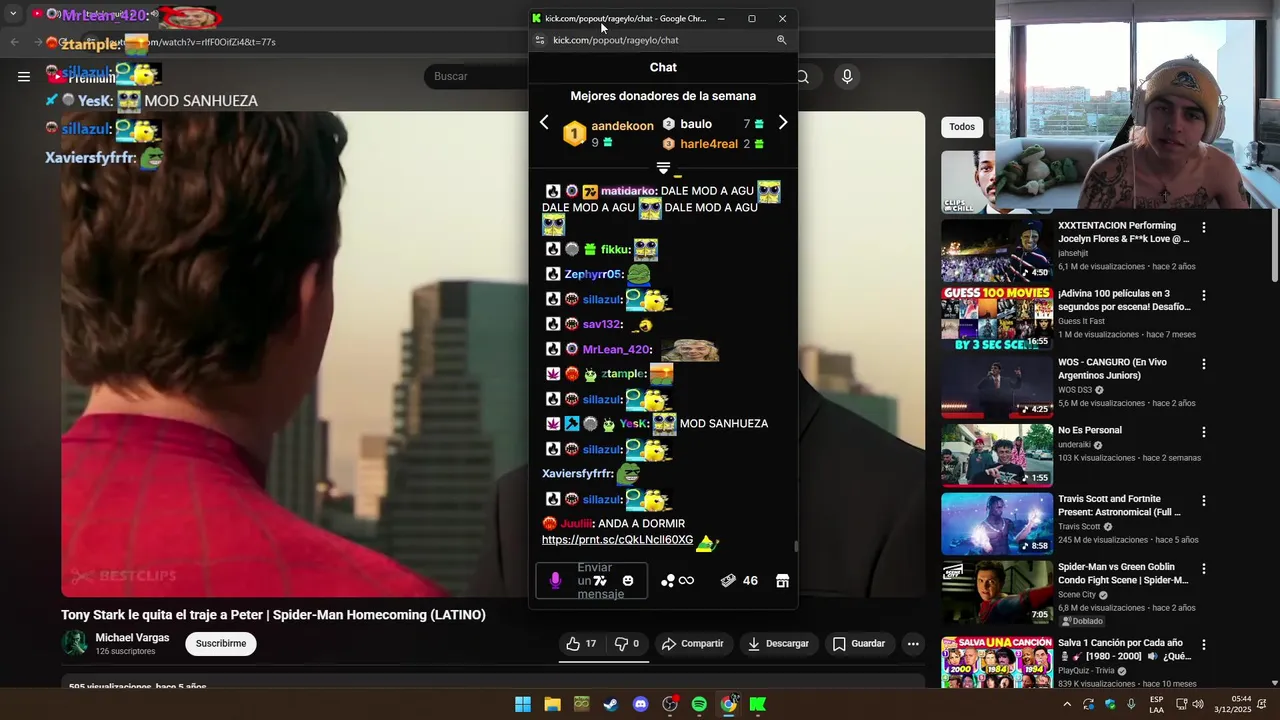Screen dimensions: 1280x720
Task: Open more options for Adivina 100 películas video
Action: (x=1204, y=295)
